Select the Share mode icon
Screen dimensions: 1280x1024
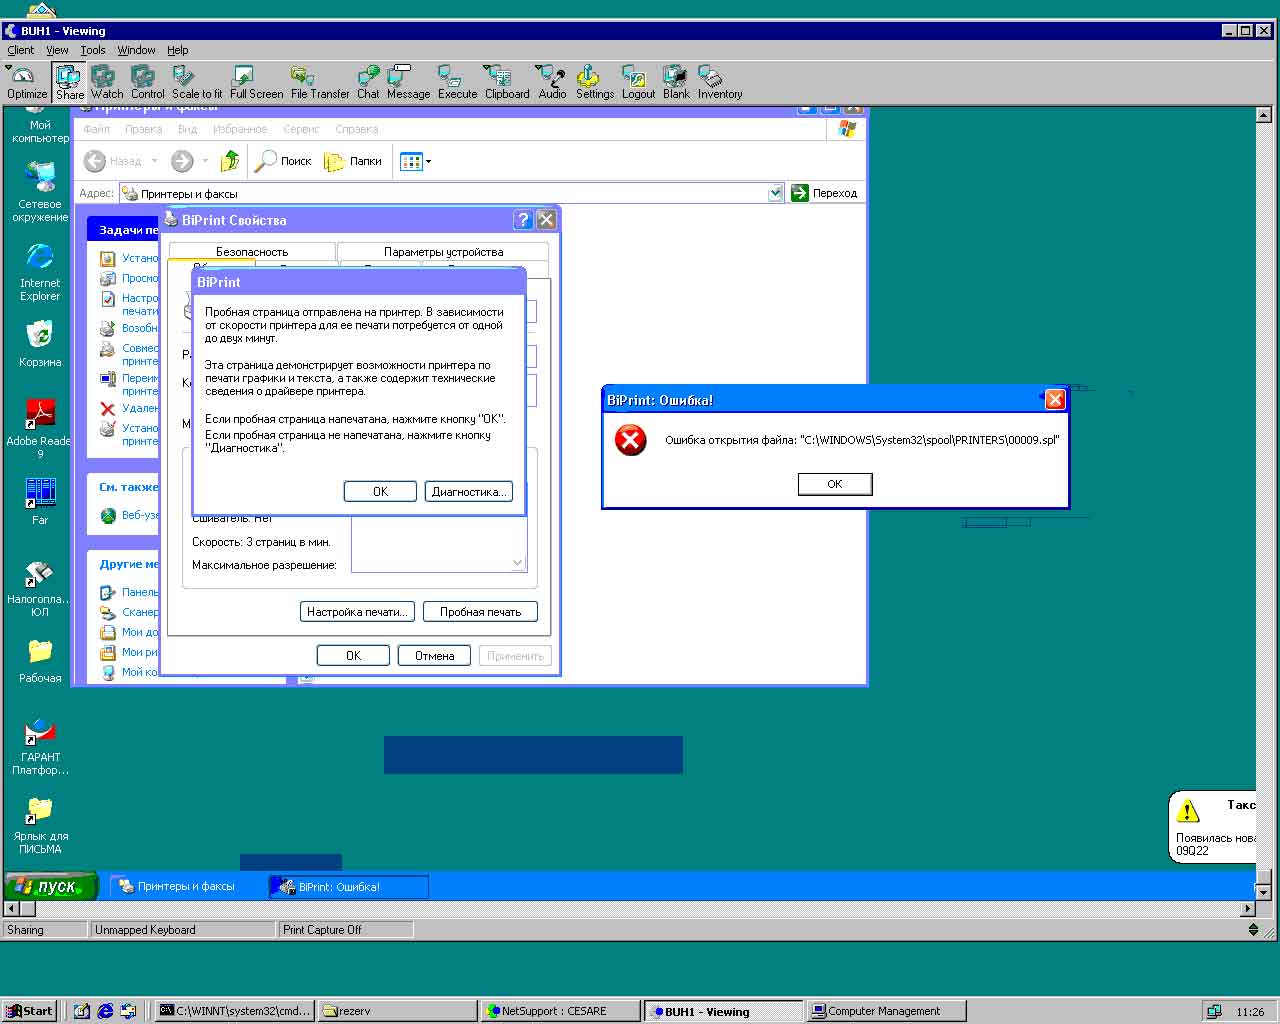coord(69,82)
